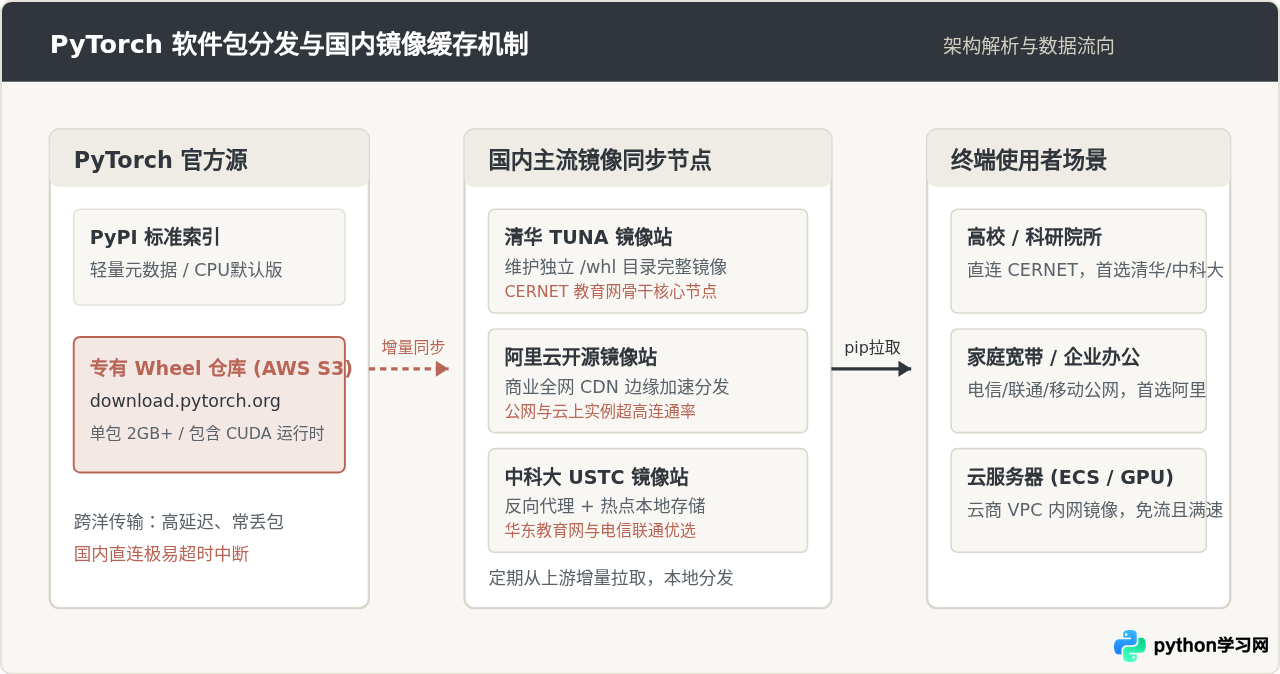Click the text "商业全网 CDN 边缘加速分发"

(617, 387)
